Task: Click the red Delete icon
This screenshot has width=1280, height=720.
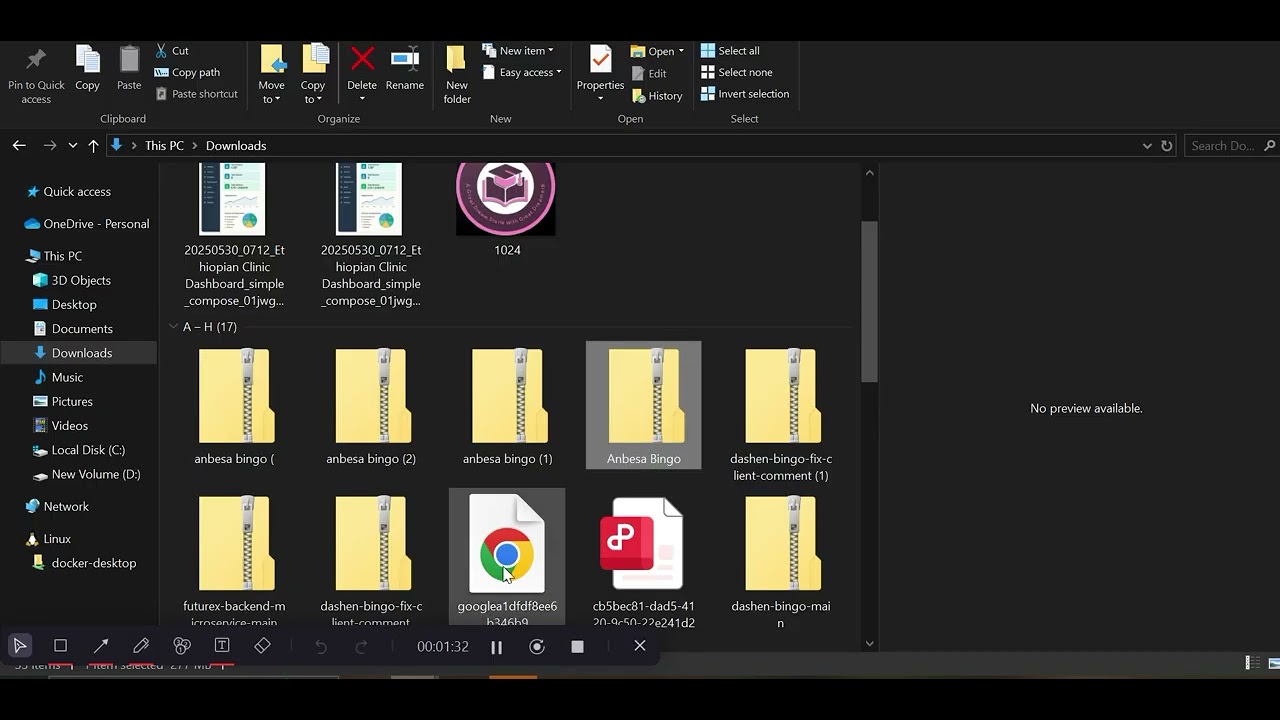Action: pos(362,59)
